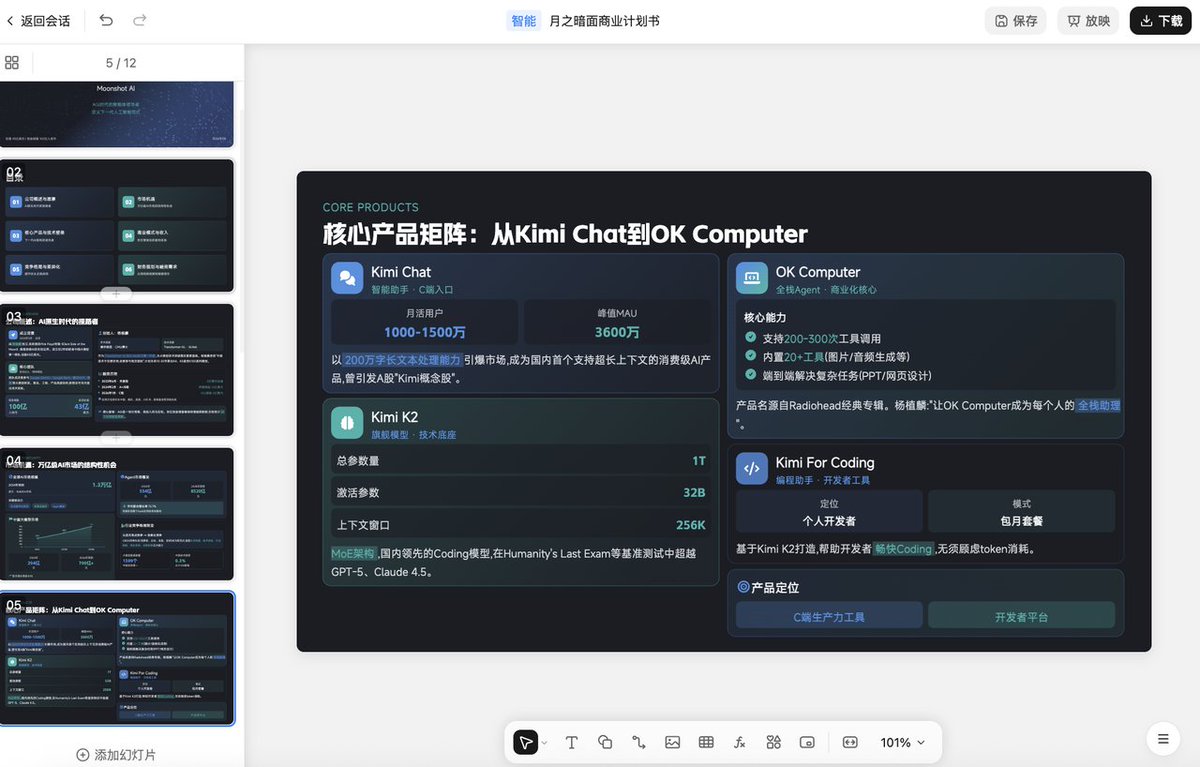The height and width of the screenshot is (767, 1200).
Task: Click the check icon beside 支持200-300次工具调用
Action: (x=751, y=338)
